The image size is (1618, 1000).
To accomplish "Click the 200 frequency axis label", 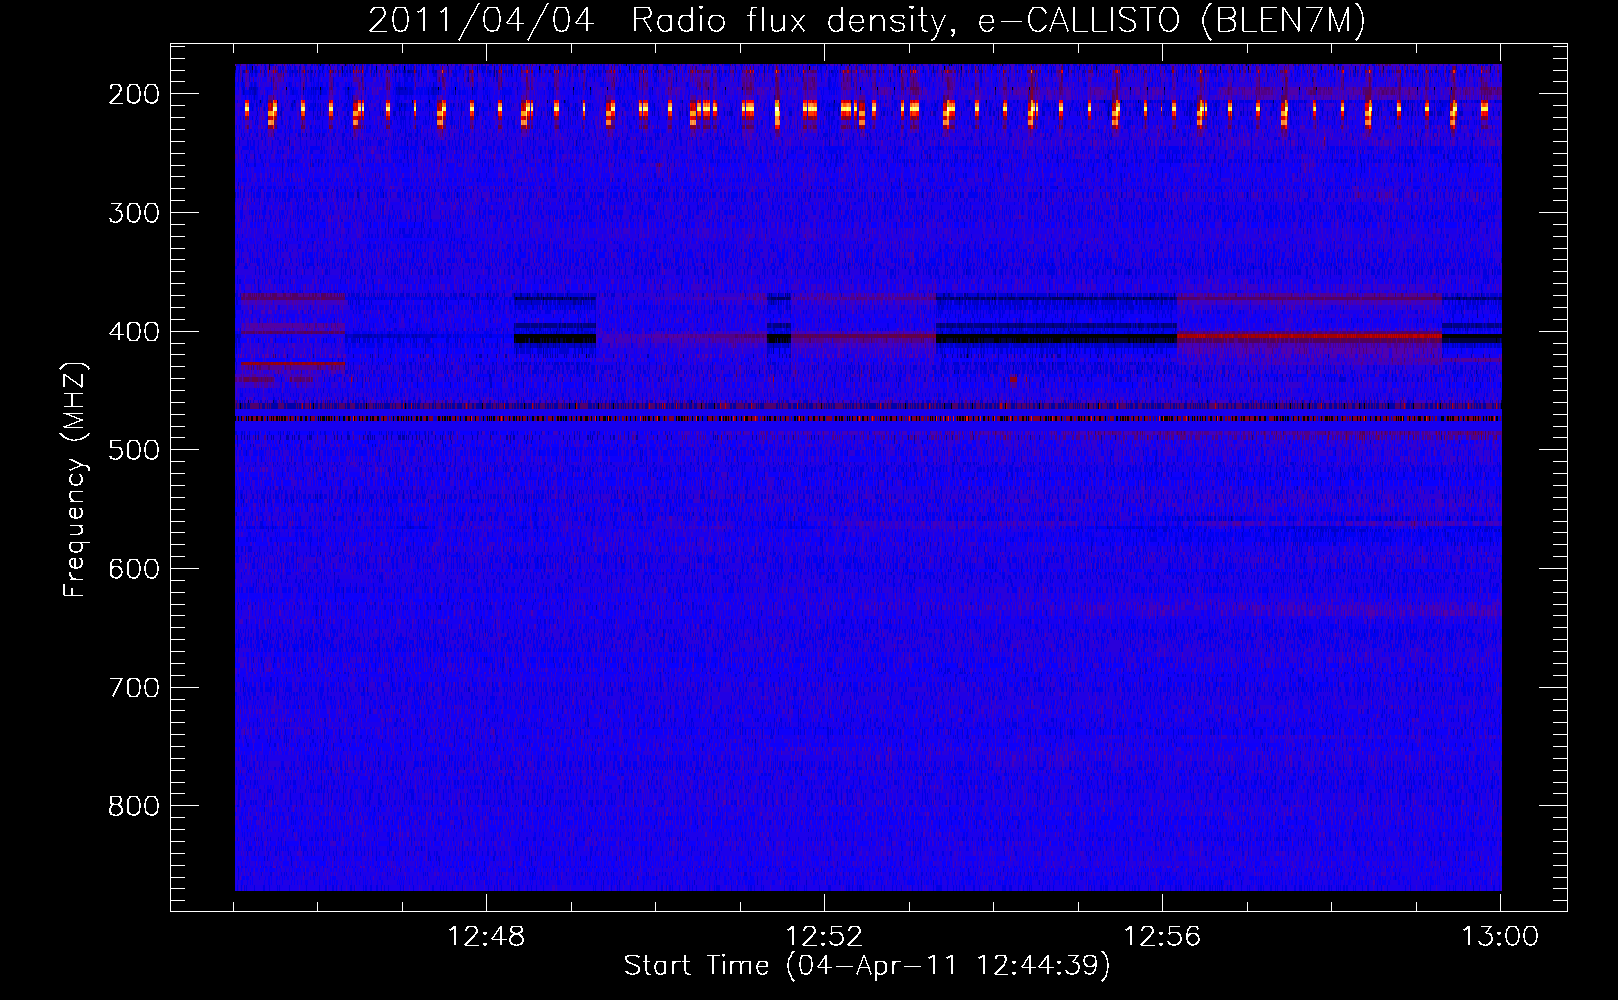I will click(x=133, y=94).
